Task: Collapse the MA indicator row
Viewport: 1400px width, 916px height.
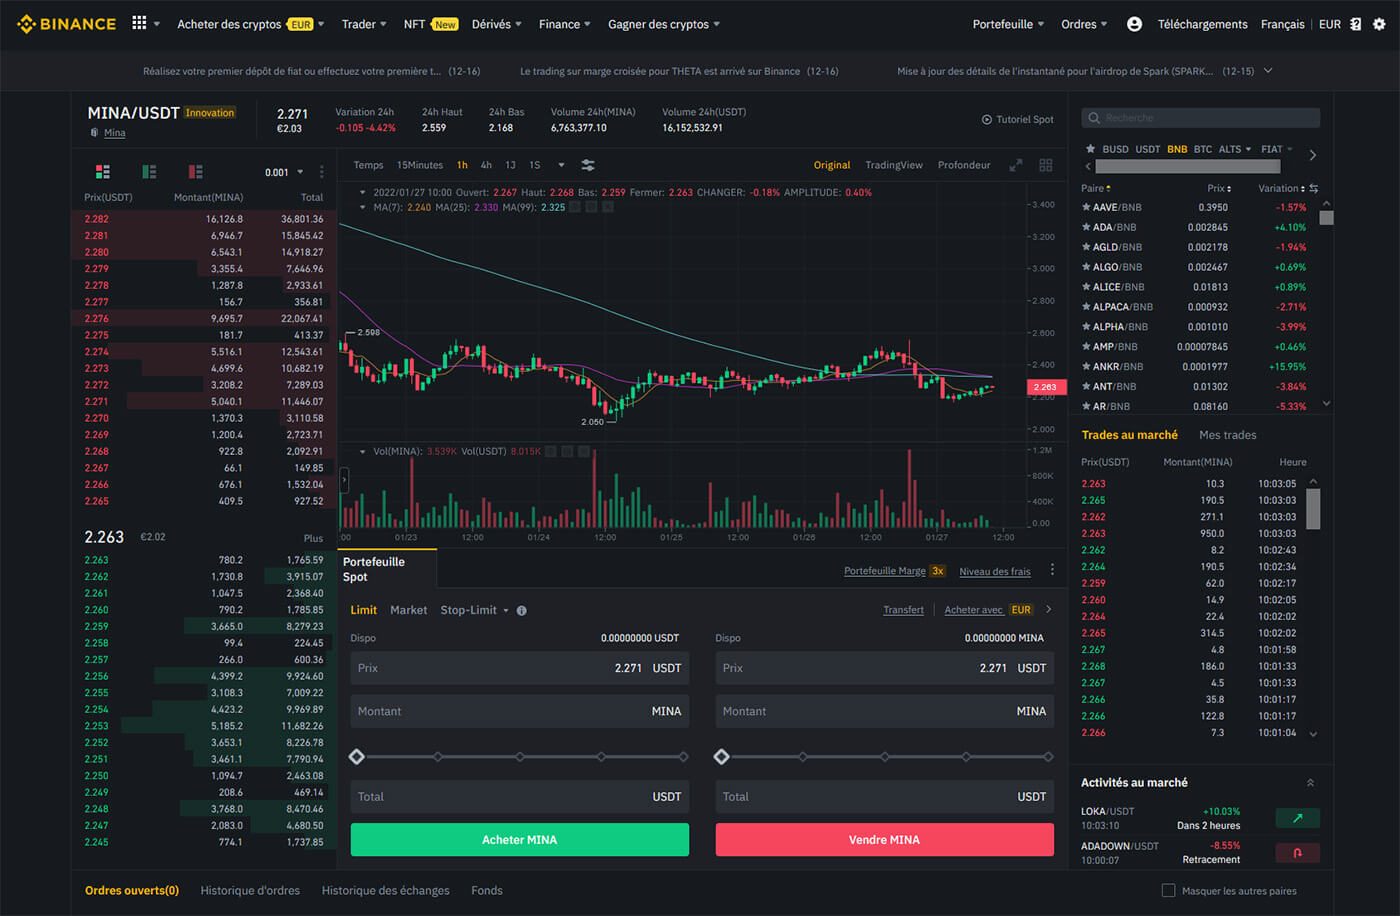Action: pos(363,207)
